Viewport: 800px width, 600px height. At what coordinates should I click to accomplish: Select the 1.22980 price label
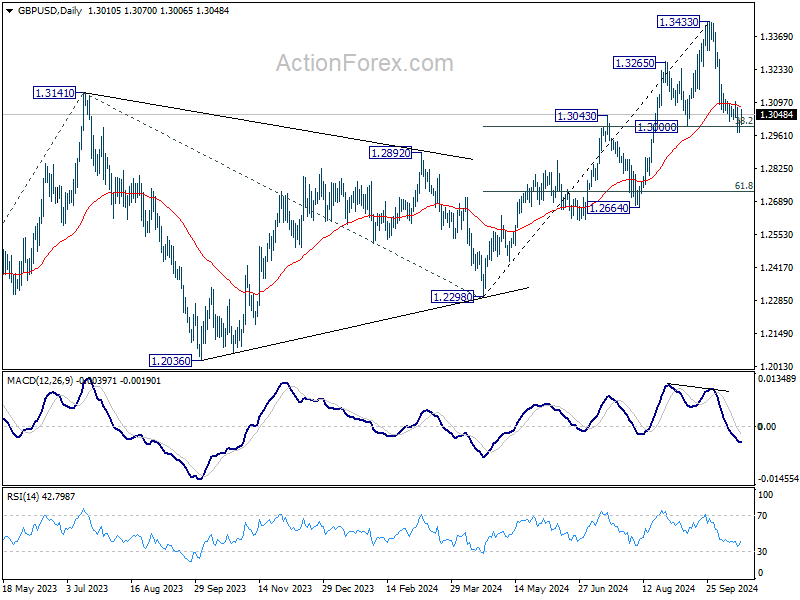pyautogui.click(x=453, y=296)
